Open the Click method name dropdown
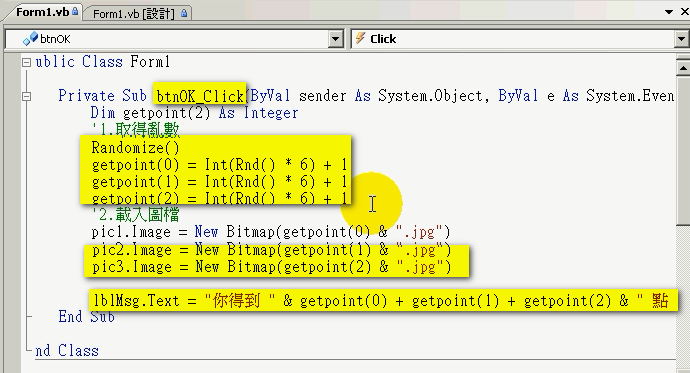This screenshot has height=373, width=690. point(682,39)
